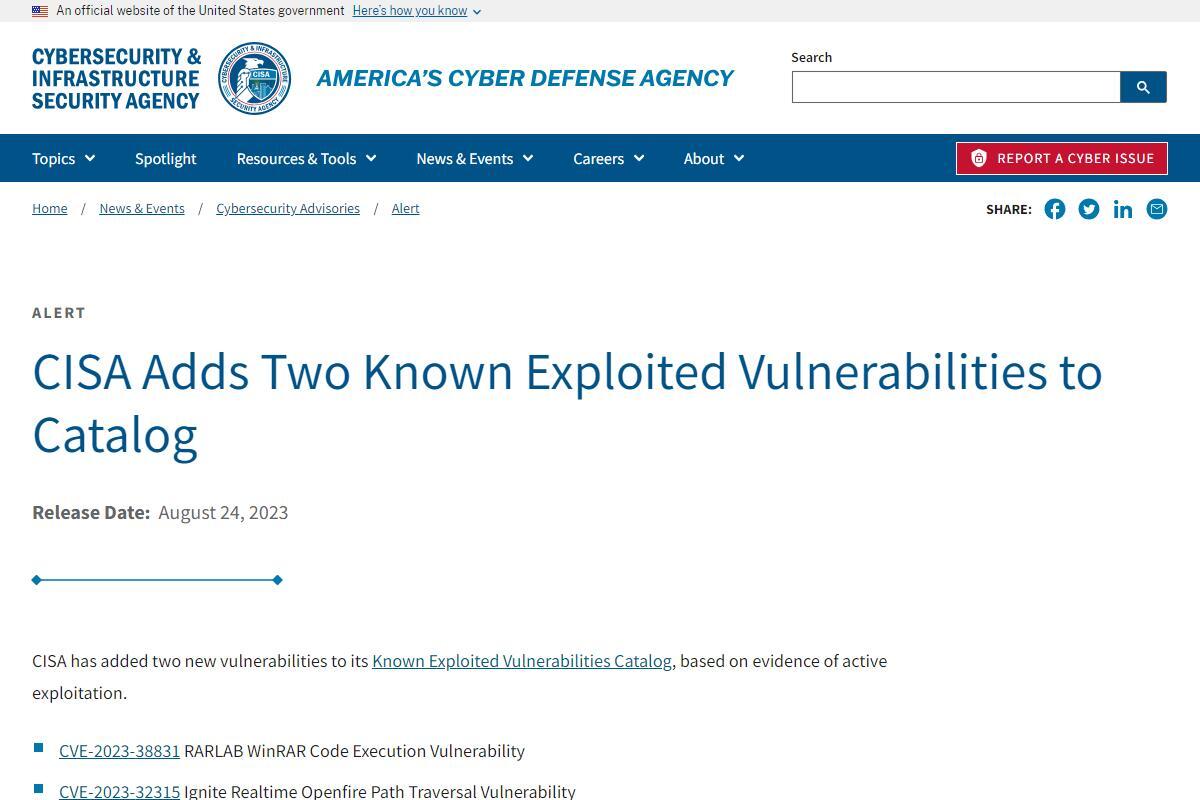Expand the Careers menu
The width and height of the screenshot is (1200, 800).
point(609,158)
